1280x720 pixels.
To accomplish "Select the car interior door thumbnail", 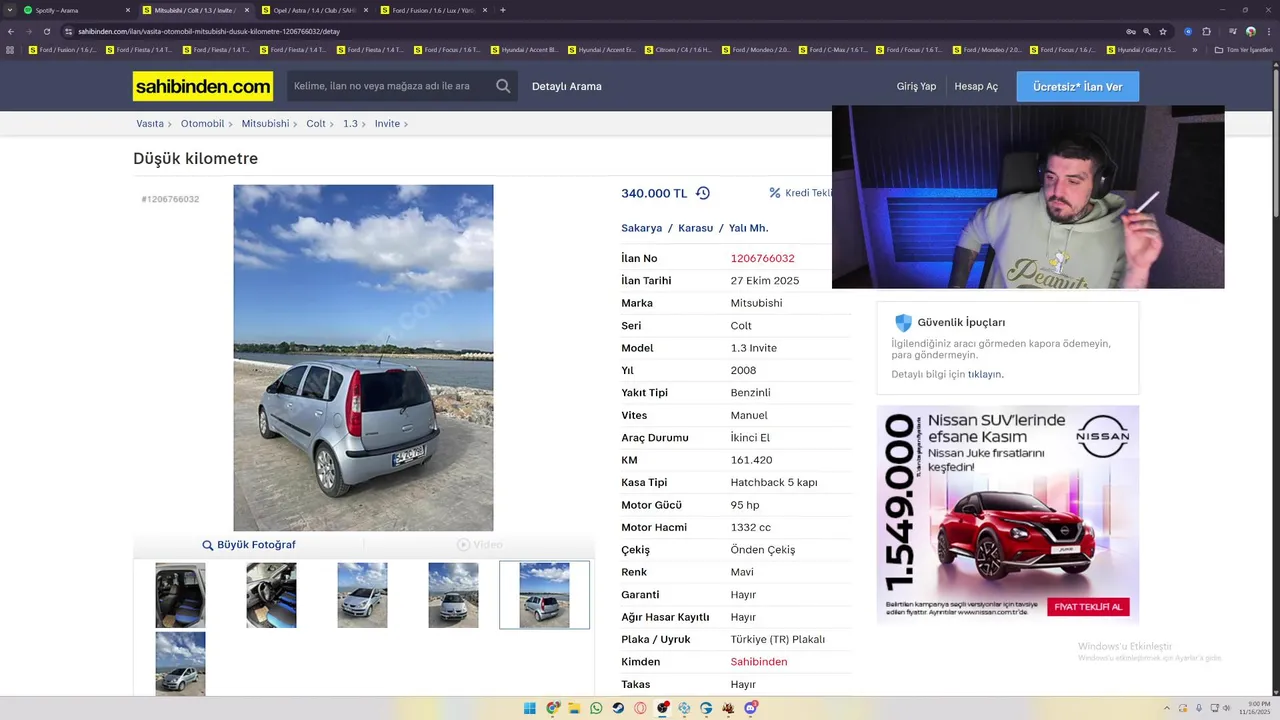I will [x=180, y=595].
